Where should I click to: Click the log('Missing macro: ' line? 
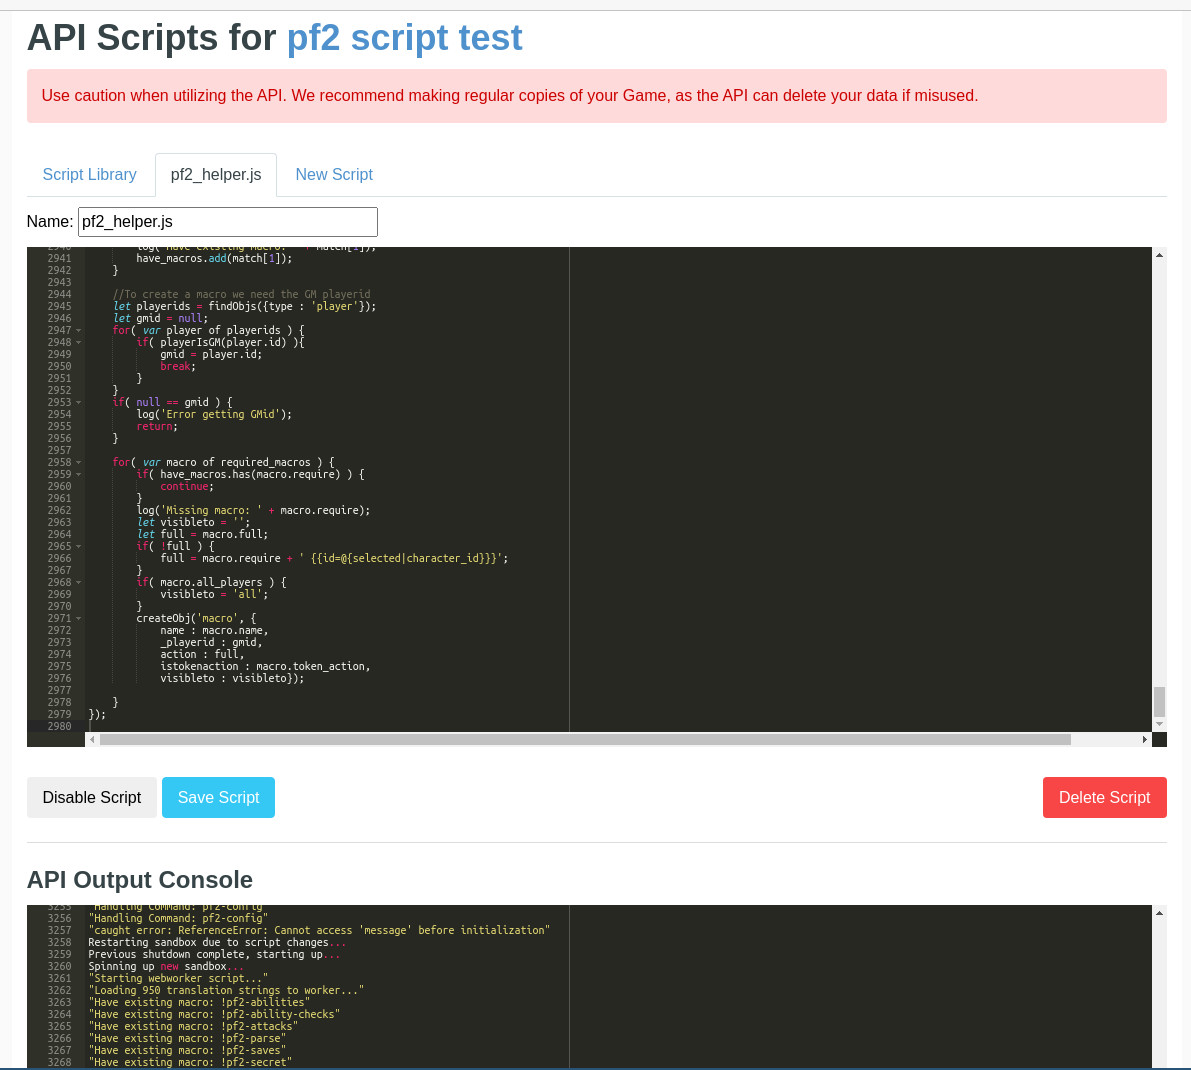(253, 510)
